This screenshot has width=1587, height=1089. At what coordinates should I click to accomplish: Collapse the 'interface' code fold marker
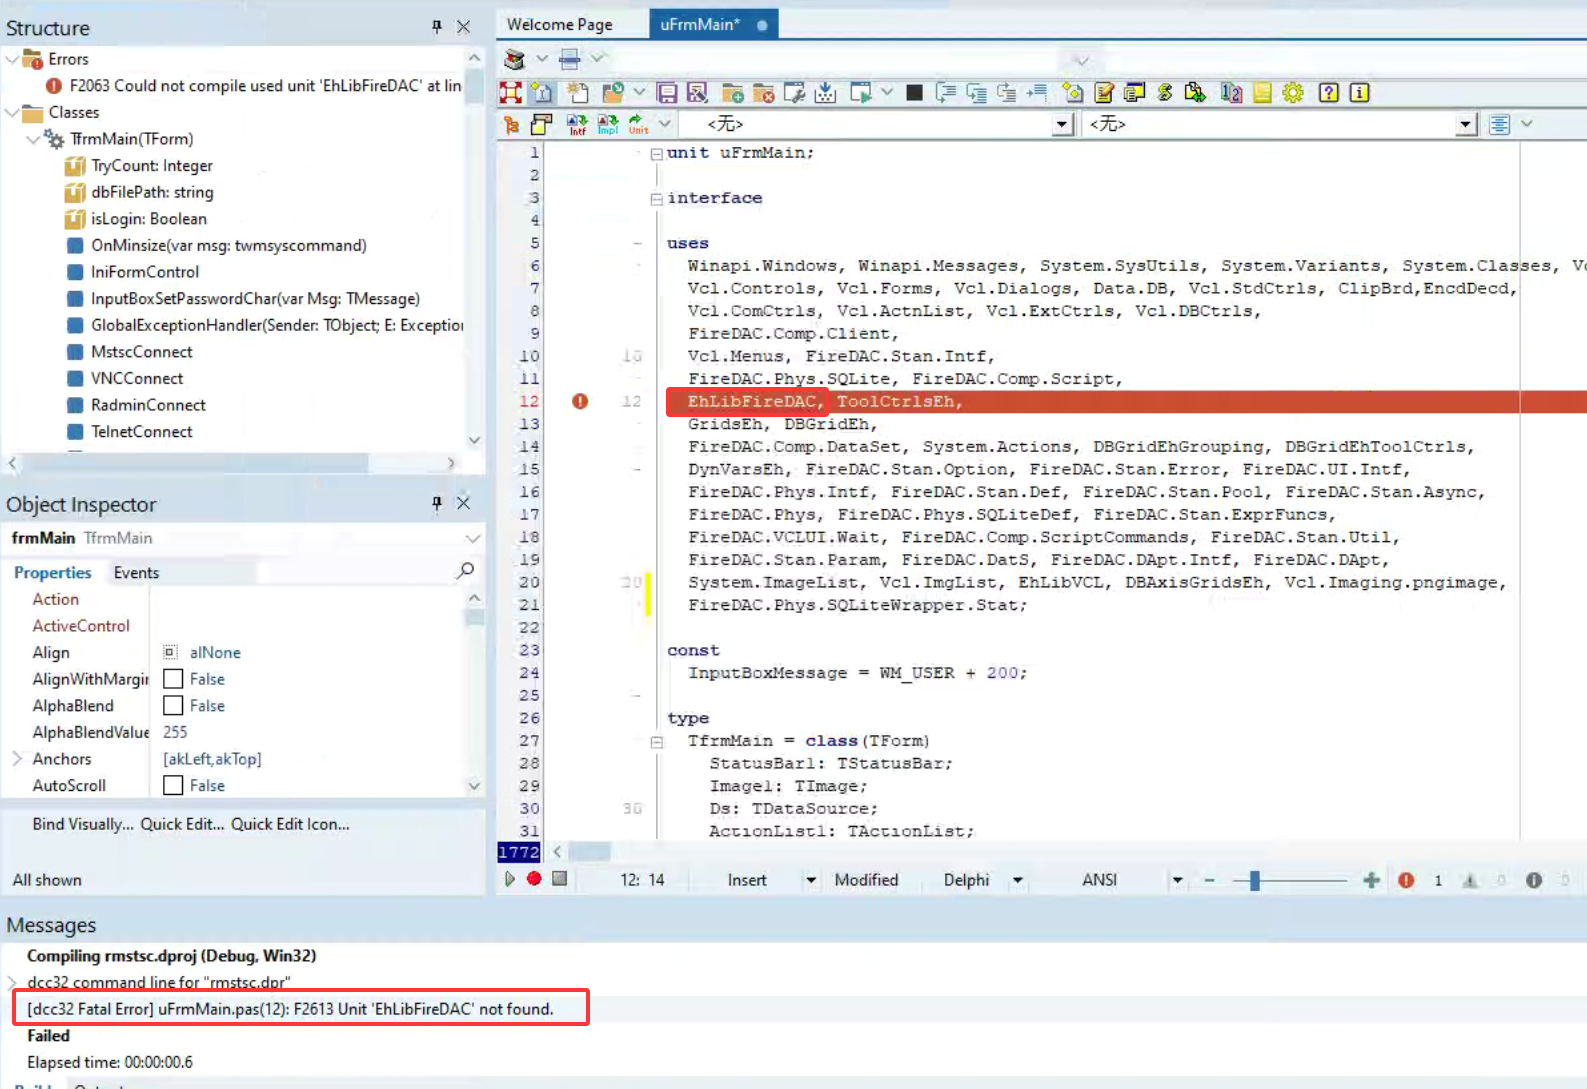tap(657, 199)
